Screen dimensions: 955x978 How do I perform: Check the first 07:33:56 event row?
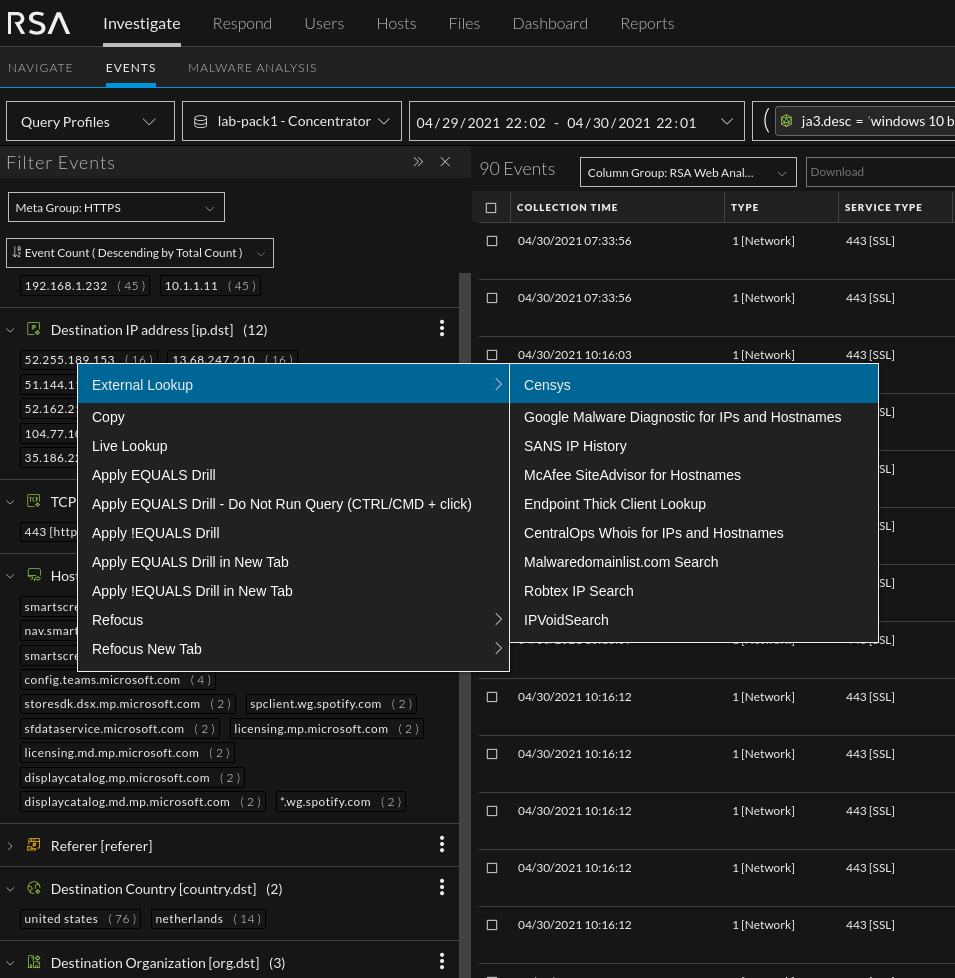(x=492, y=241)
